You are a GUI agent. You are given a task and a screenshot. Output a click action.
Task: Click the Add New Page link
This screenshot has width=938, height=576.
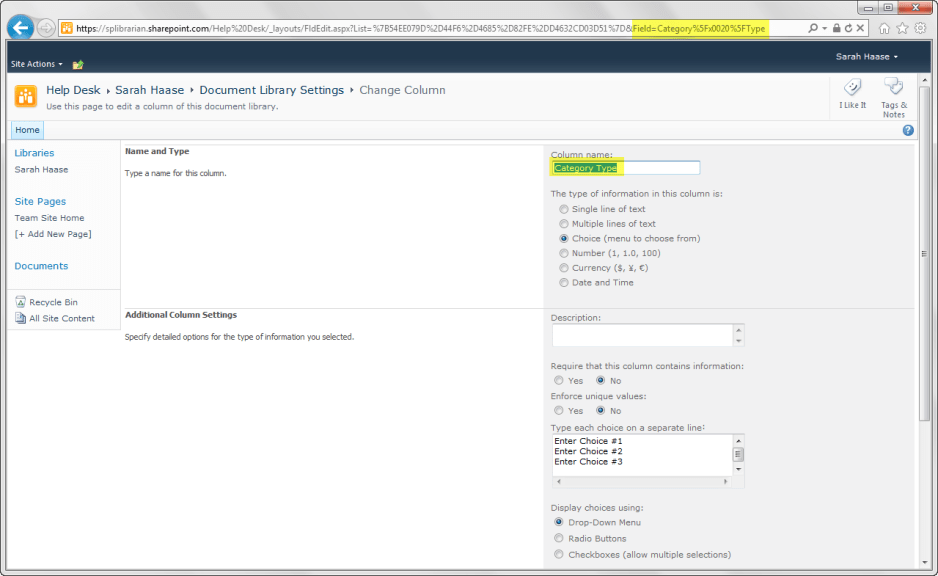(x=53, y=234)
